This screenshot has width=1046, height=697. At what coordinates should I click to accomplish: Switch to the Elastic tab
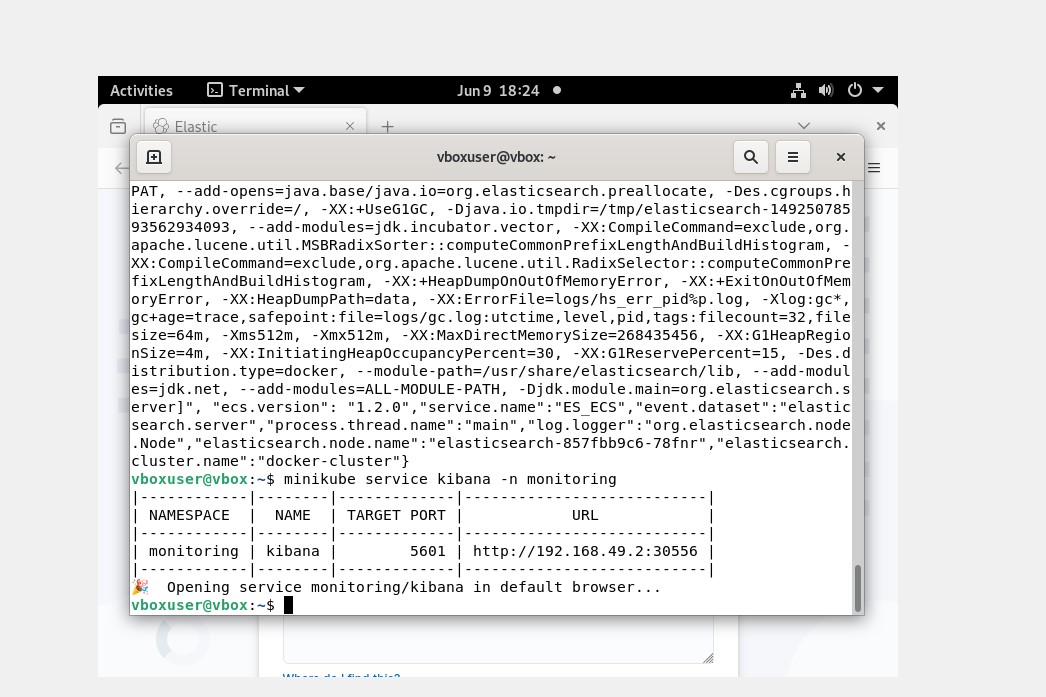pyautogui.click(x=240, y=126)
